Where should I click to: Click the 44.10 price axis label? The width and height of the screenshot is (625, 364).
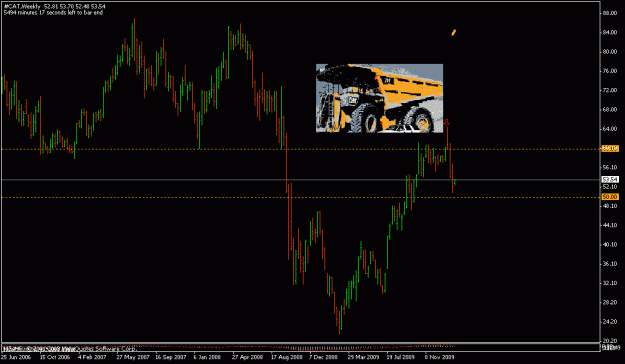[610, 225]
